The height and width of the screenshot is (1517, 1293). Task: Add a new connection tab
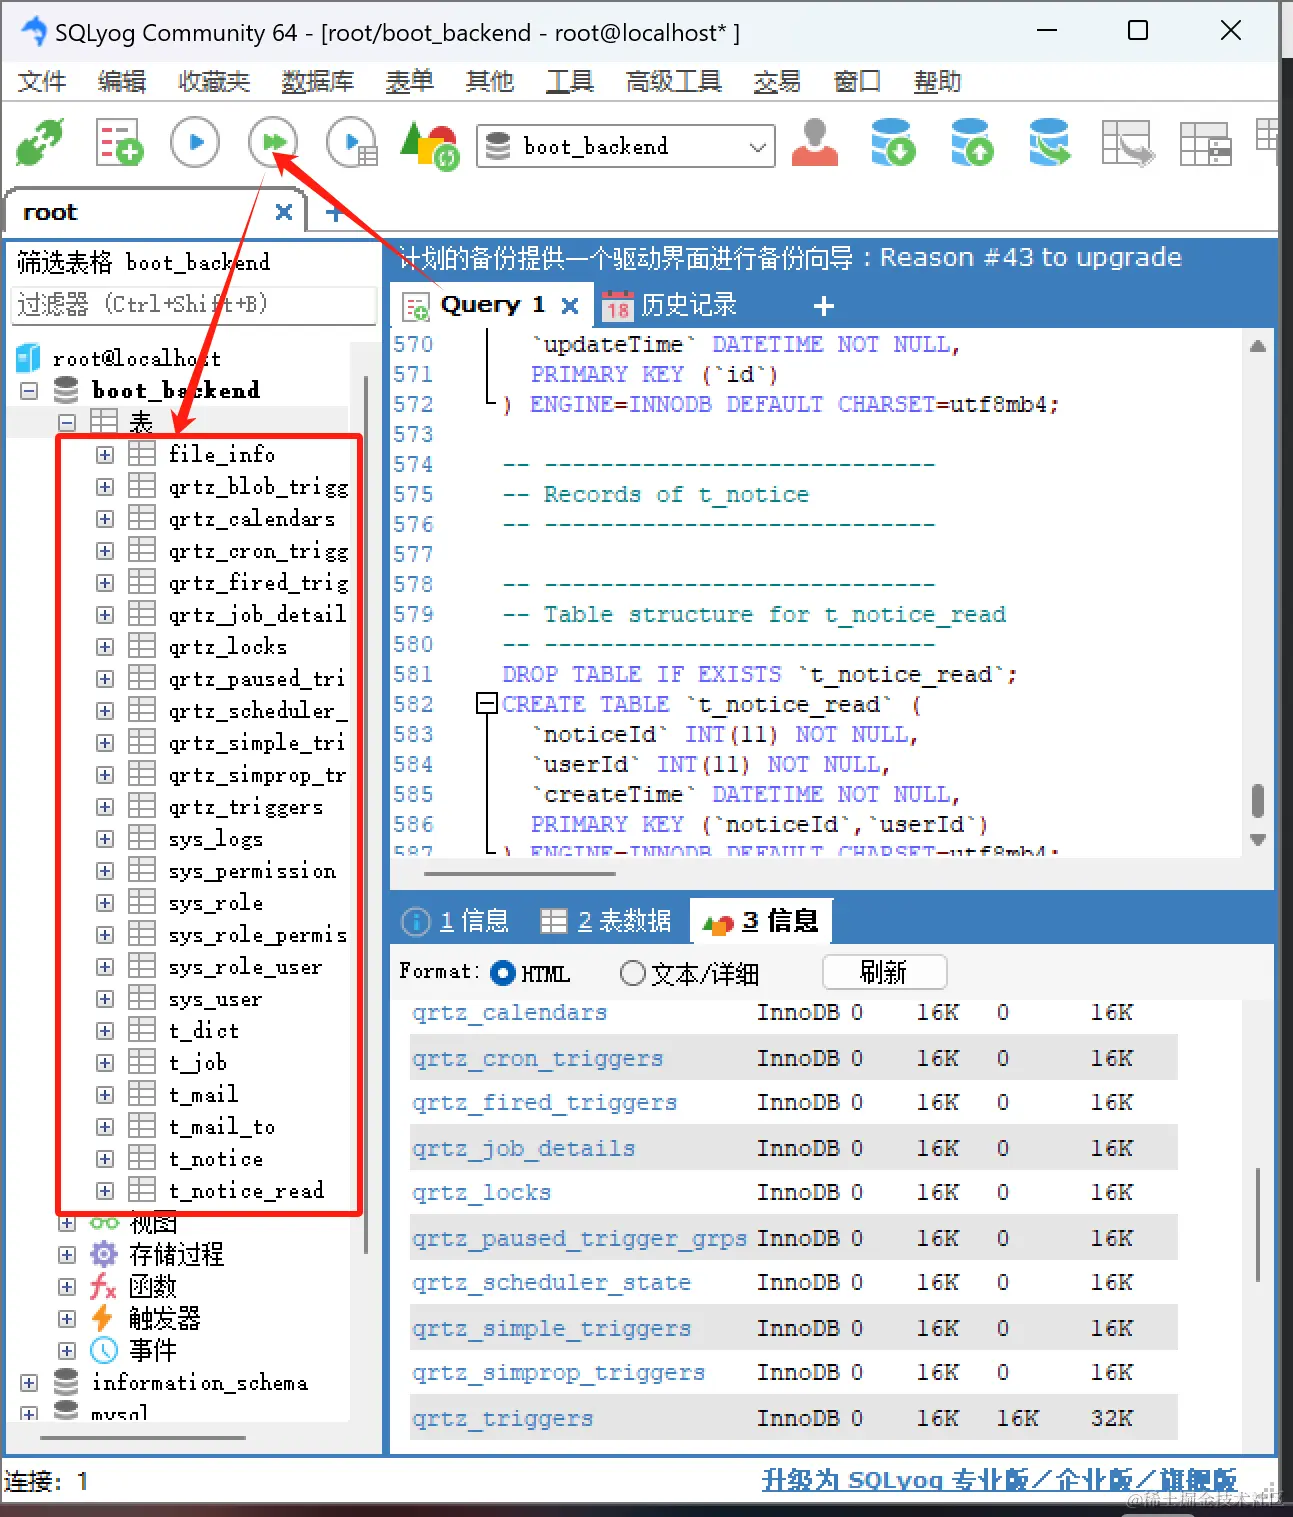pos(334,213)
